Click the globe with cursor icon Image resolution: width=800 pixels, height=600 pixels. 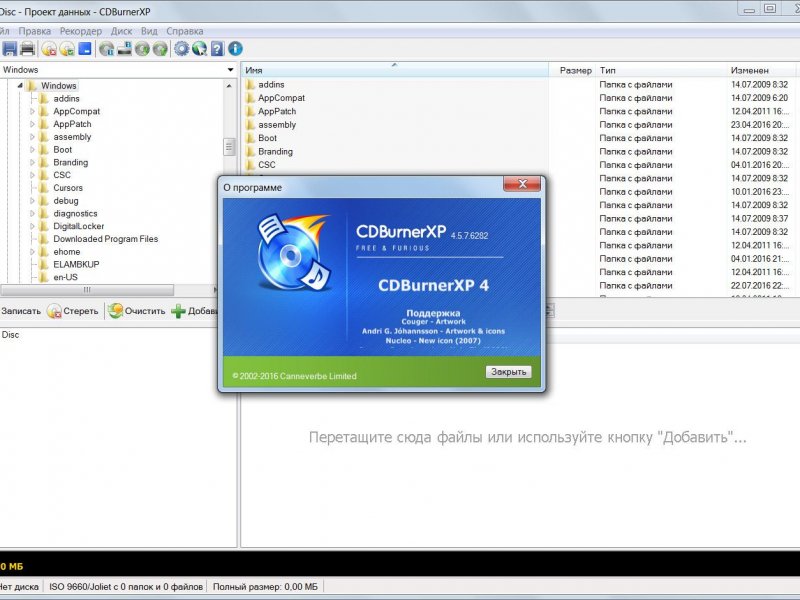[x=199, y=49]
